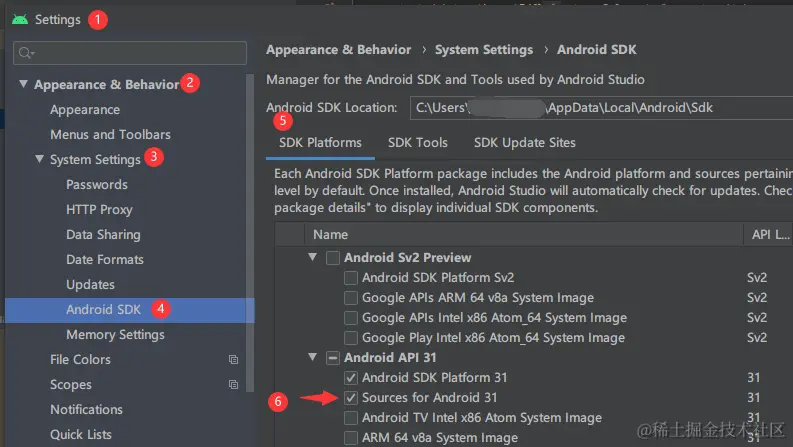Click the Android API 31 group label
The height and width of the screenshot is (447, 793).
(390, 357)
